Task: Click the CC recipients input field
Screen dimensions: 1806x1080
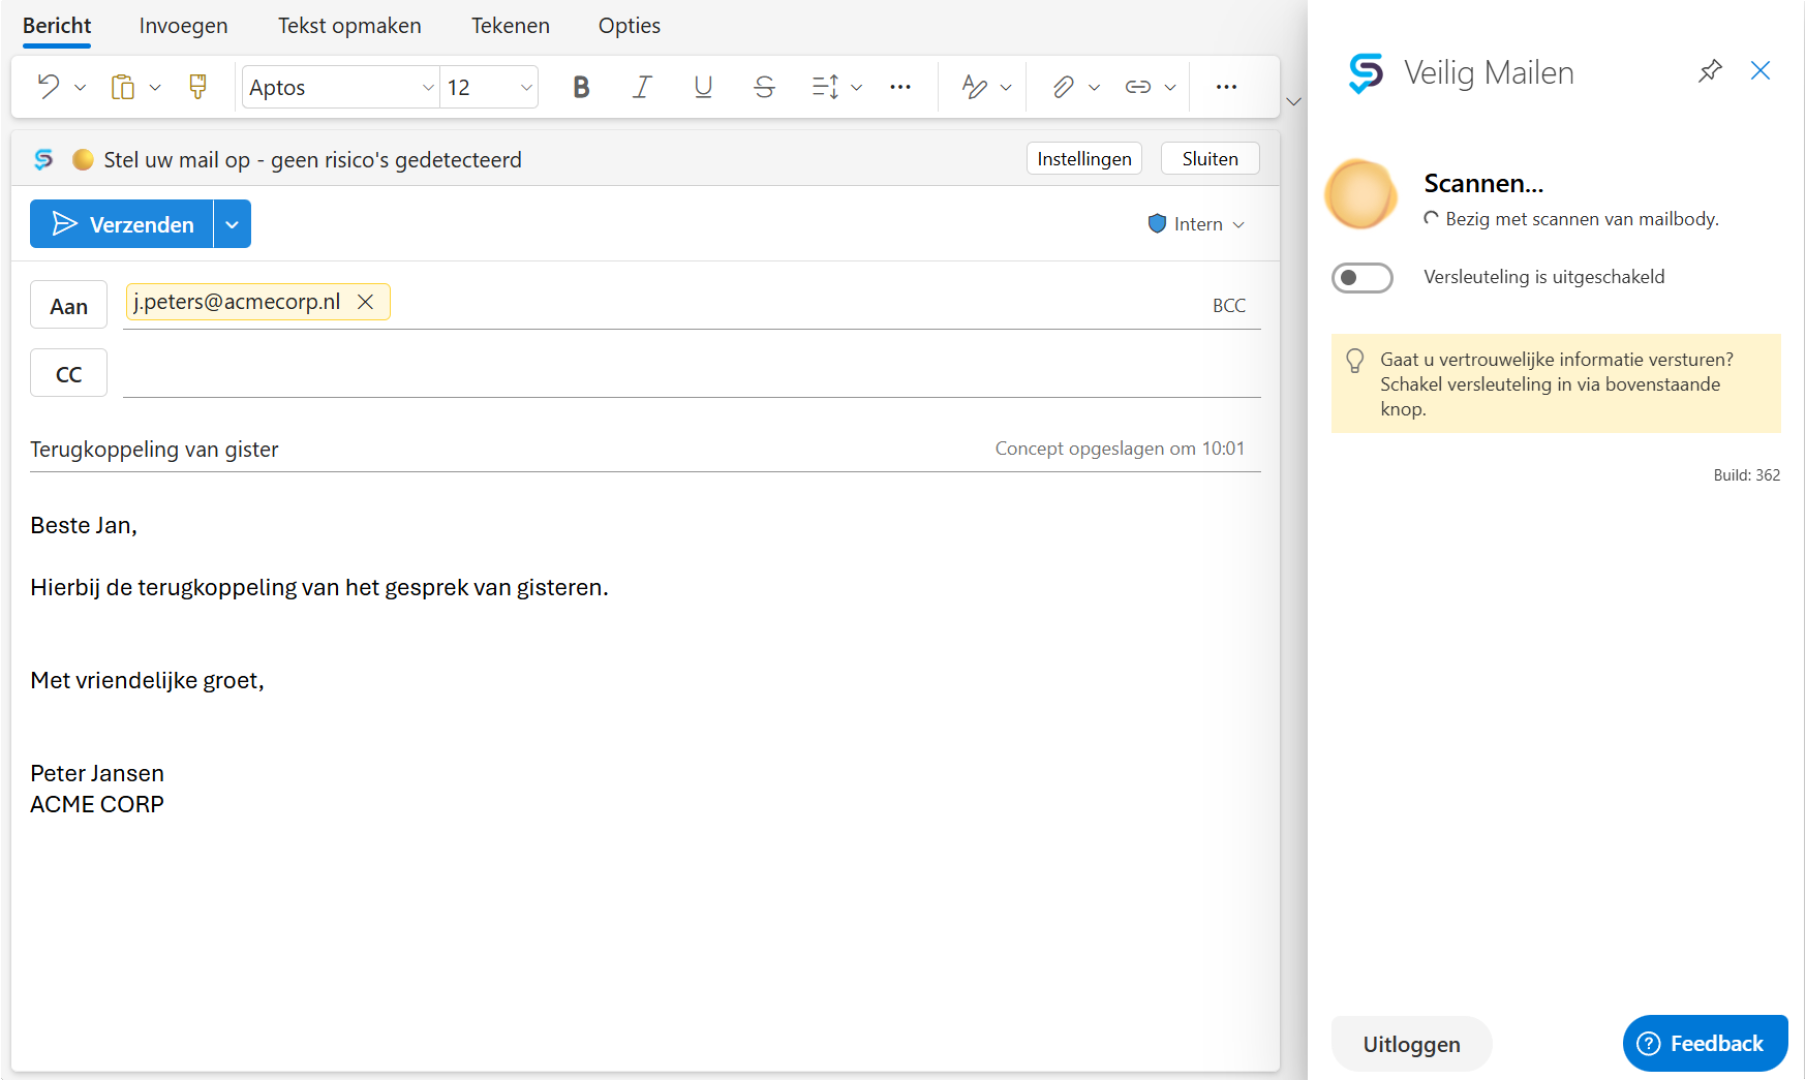Action: pyautogui.click(x=690, y=374)
